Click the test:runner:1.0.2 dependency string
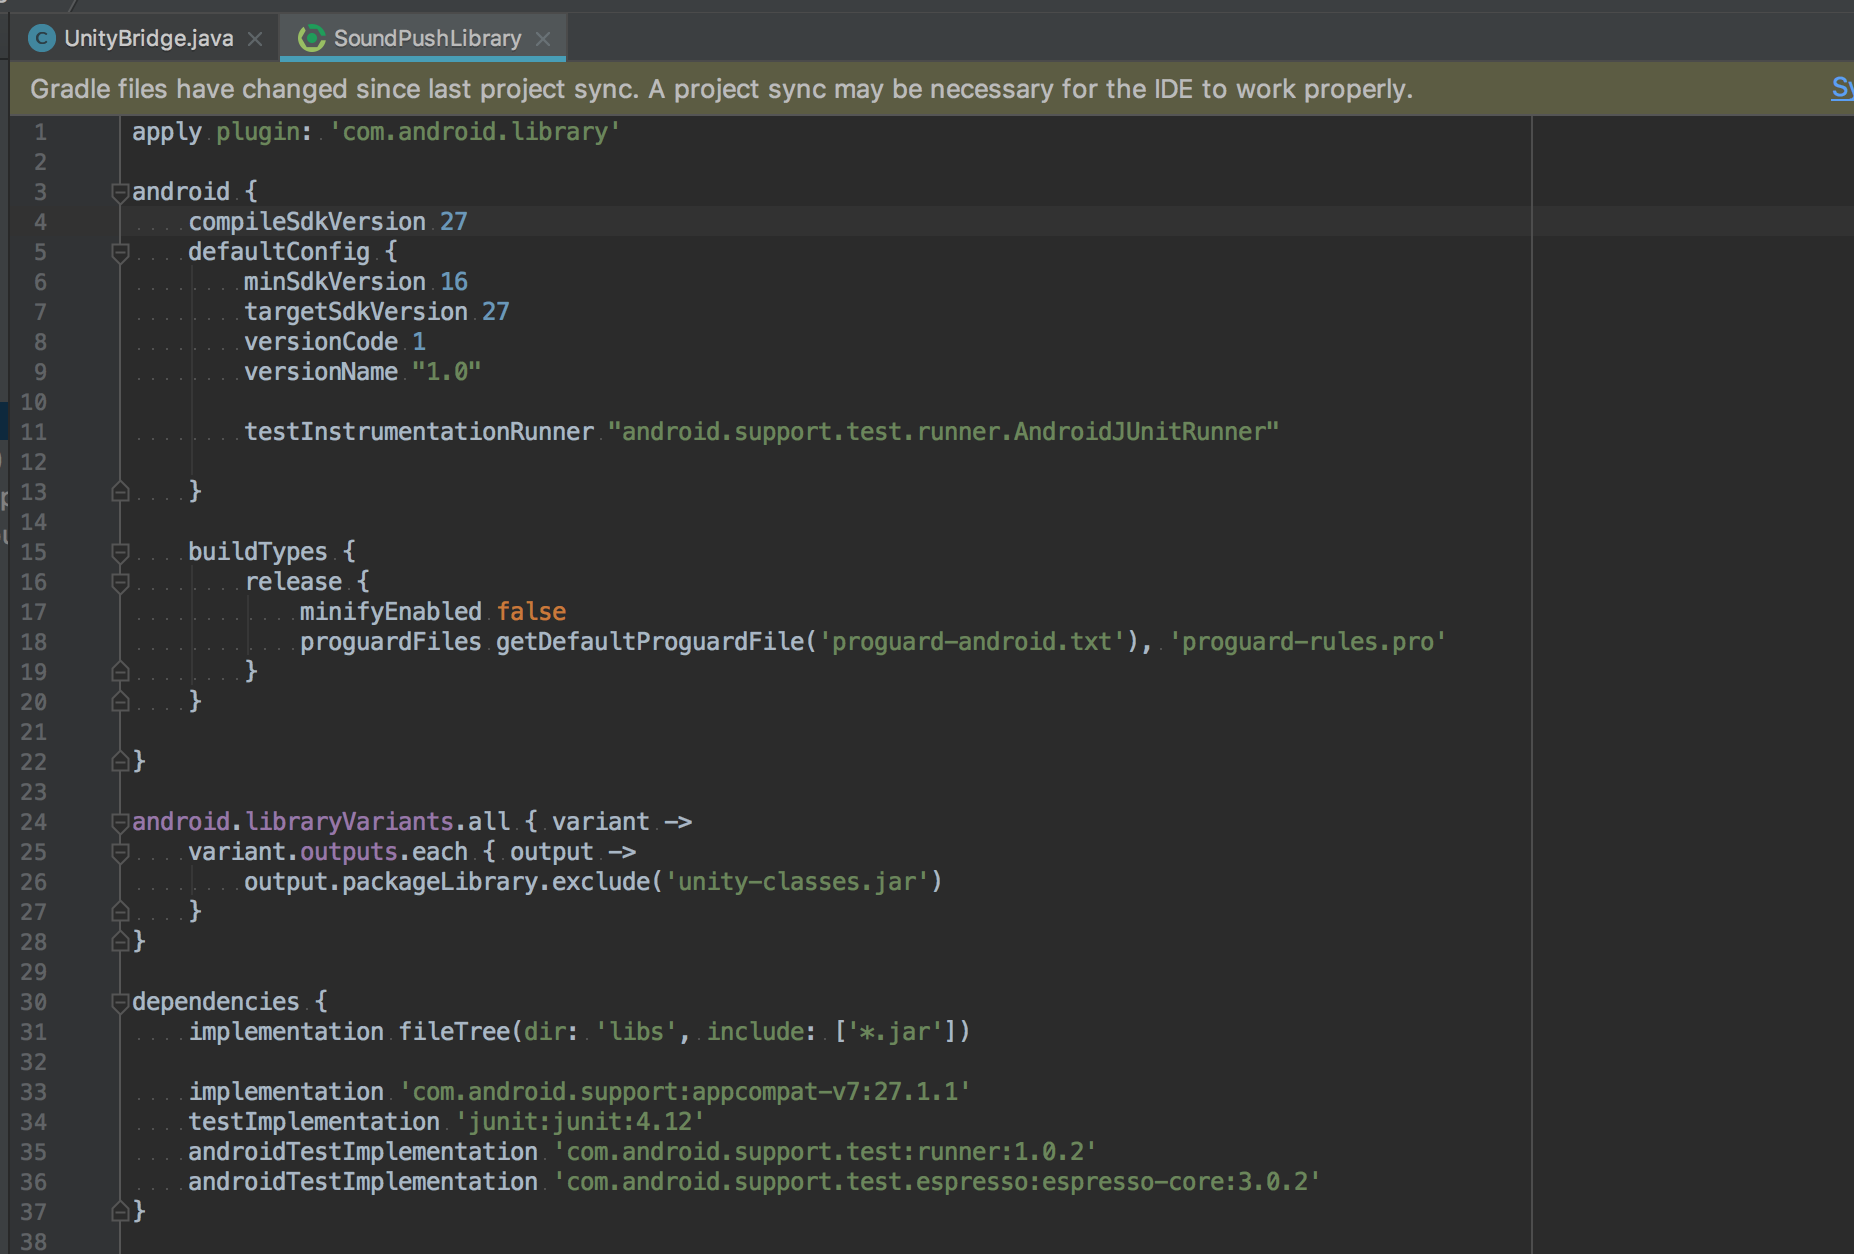This screenshot has height=1254, width=1854. pos(825,1152)
